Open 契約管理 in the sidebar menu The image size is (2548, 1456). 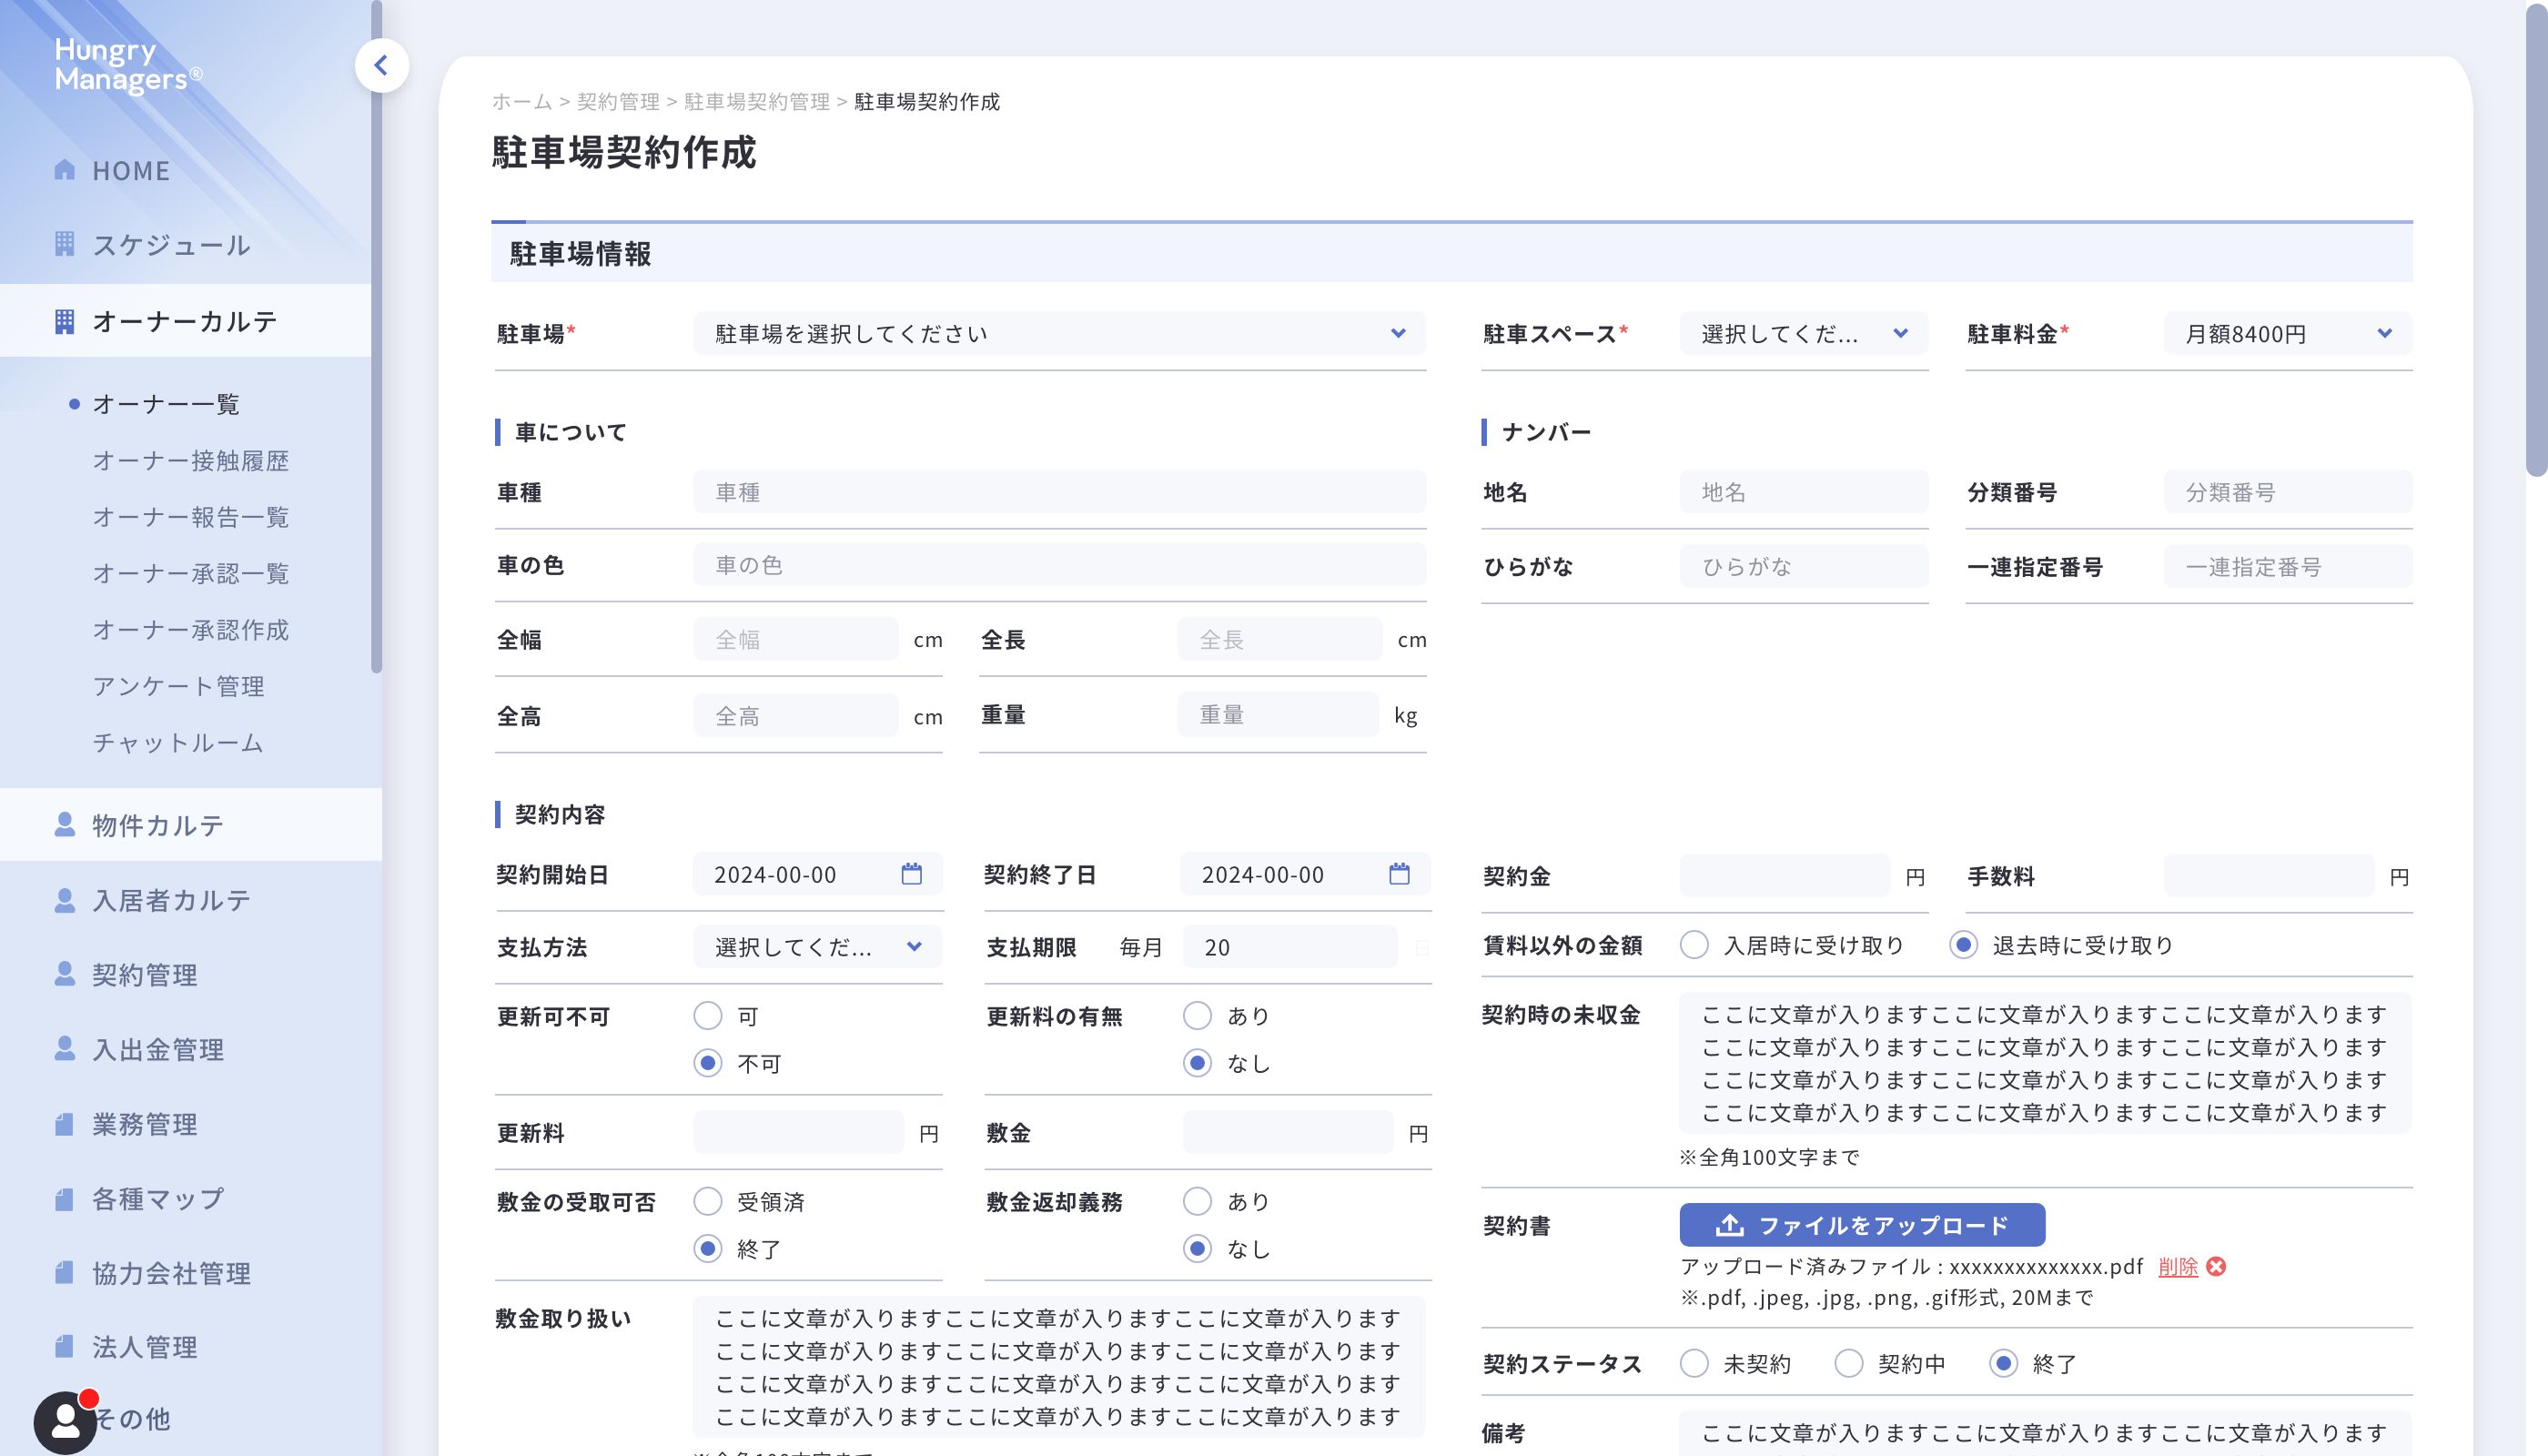pos(145,975)
